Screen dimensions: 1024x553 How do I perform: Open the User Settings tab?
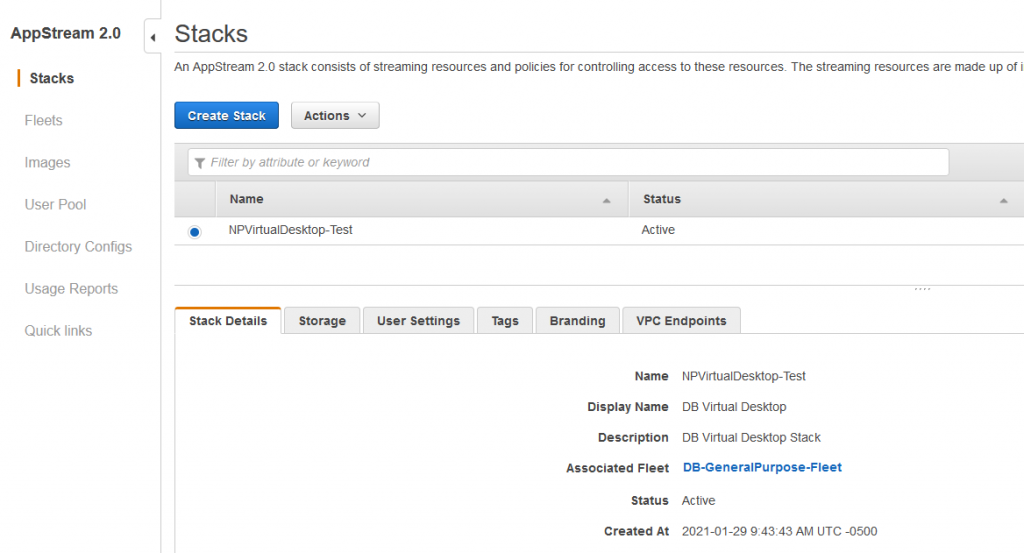pos(419,321)
